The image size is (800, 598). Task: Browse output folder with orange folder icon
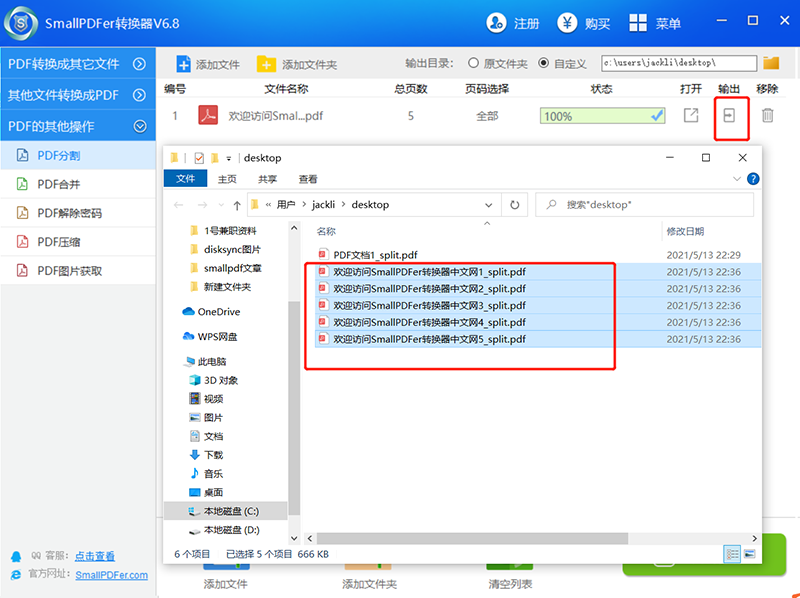[771, 63]
